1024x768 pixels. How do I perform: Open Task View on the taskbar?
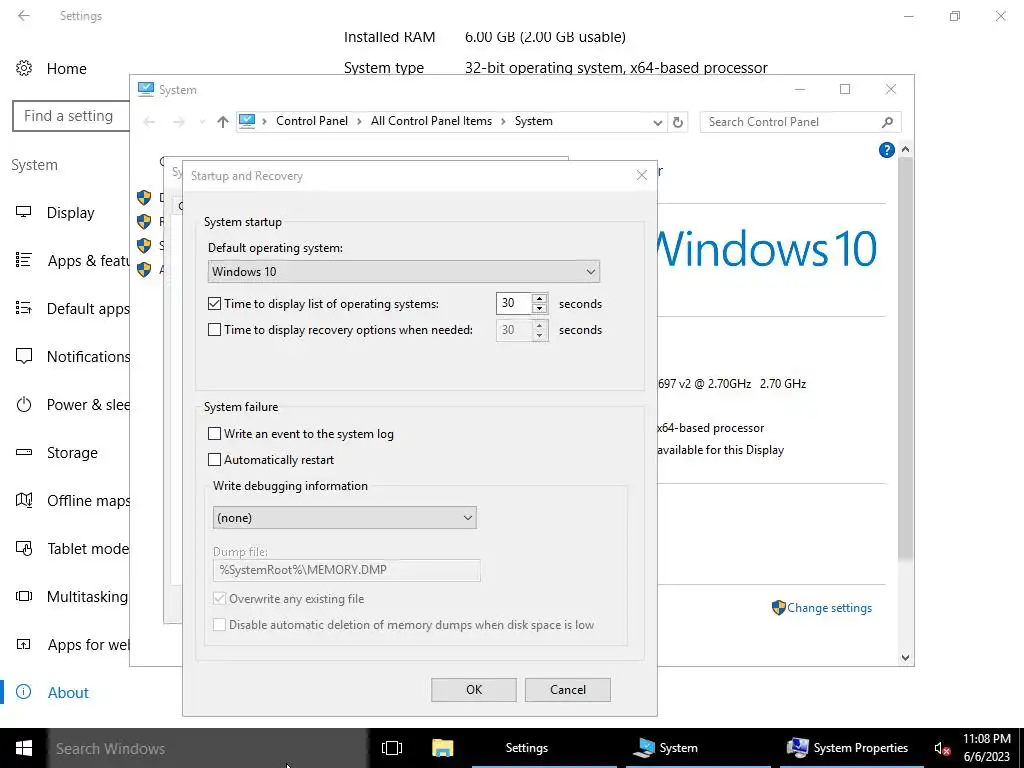pos(392,748)
